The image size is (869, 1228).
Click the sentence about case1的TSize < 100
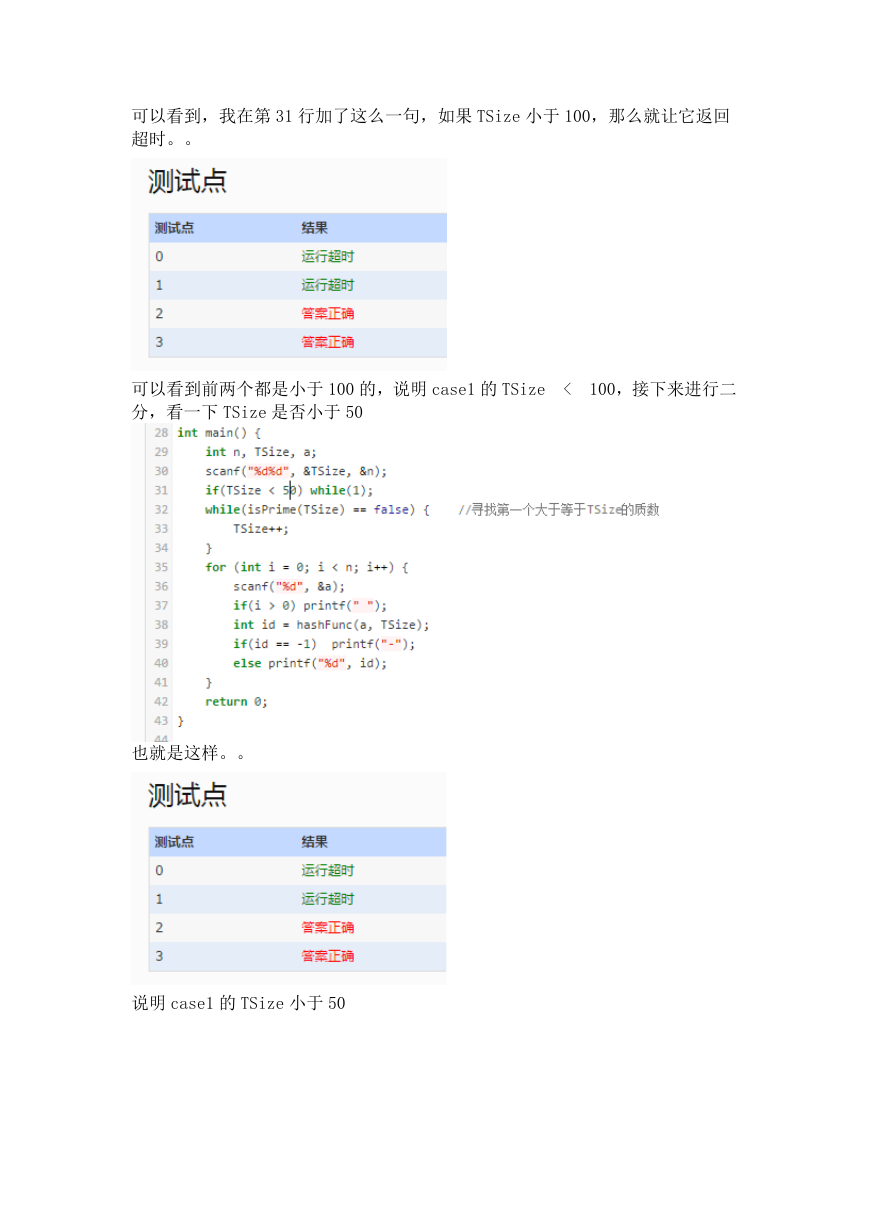435,400
